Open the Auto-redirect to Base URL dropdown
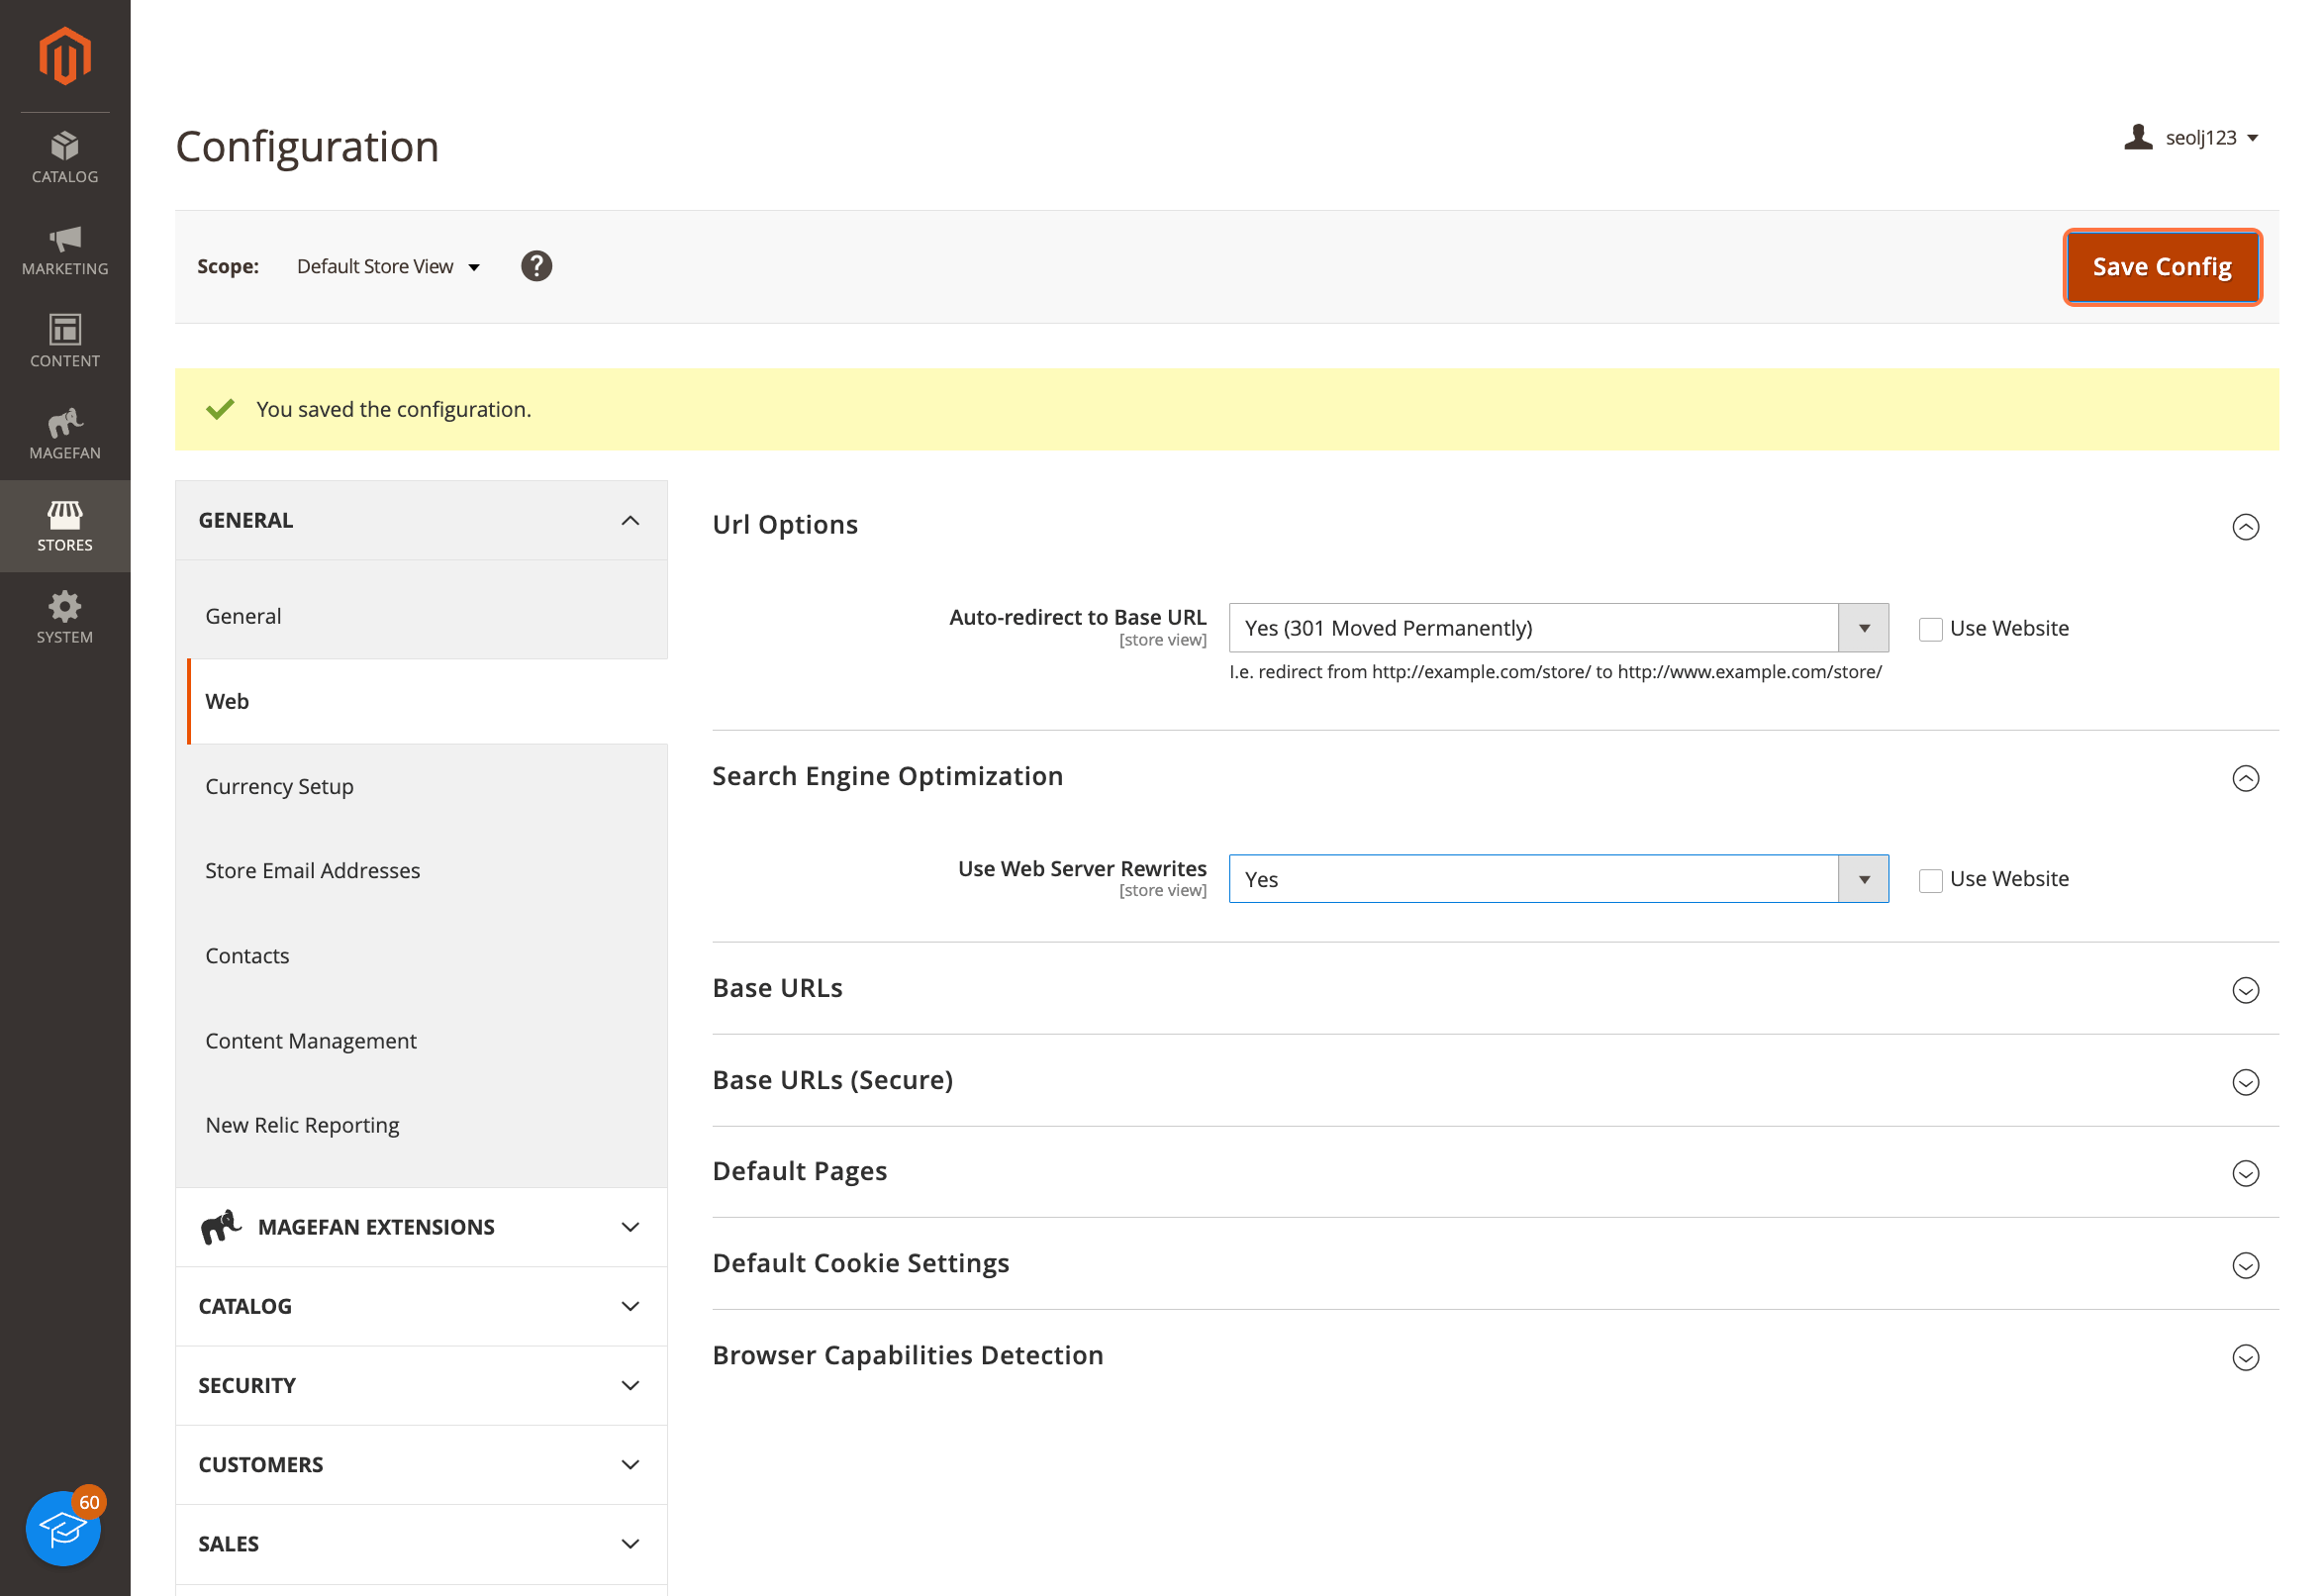2324x1596 pixels. (1864, 627)
